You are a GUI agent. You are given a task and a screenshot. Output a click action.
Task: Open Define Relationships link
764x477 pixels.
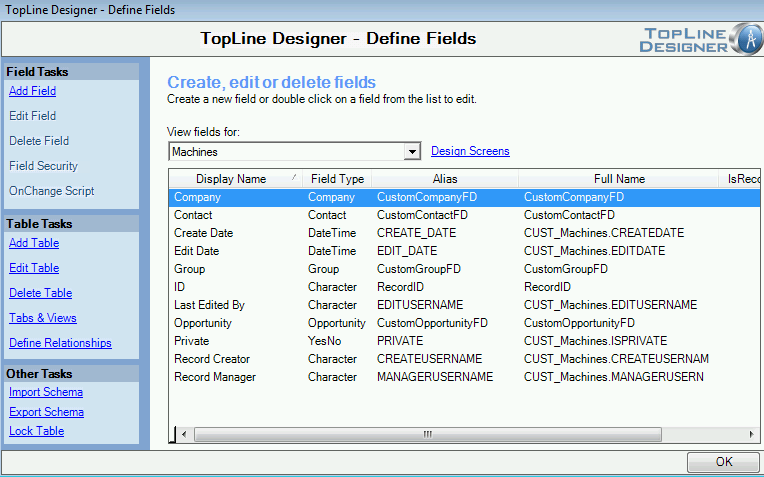[60, 343]
